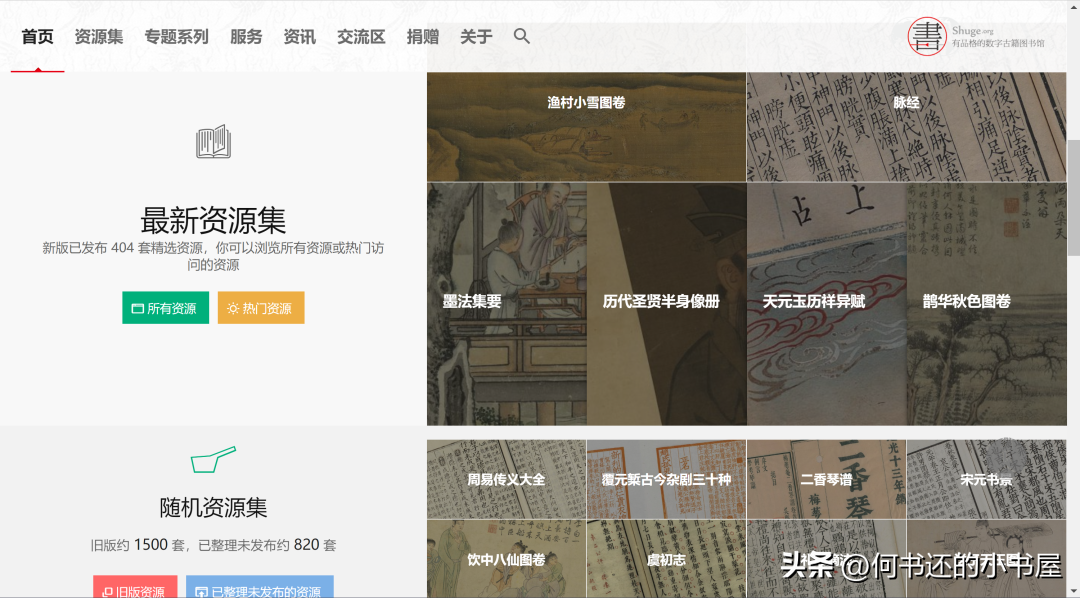Open the 首页 navigation tab

pos(37,37)
